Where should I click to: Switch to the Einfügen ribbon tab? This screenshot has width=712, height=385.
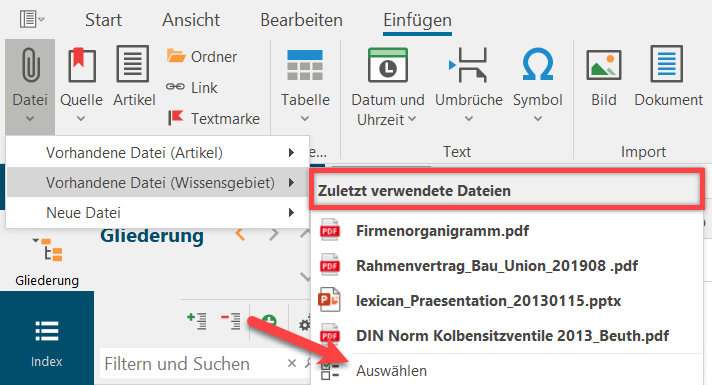click(417, 21)
